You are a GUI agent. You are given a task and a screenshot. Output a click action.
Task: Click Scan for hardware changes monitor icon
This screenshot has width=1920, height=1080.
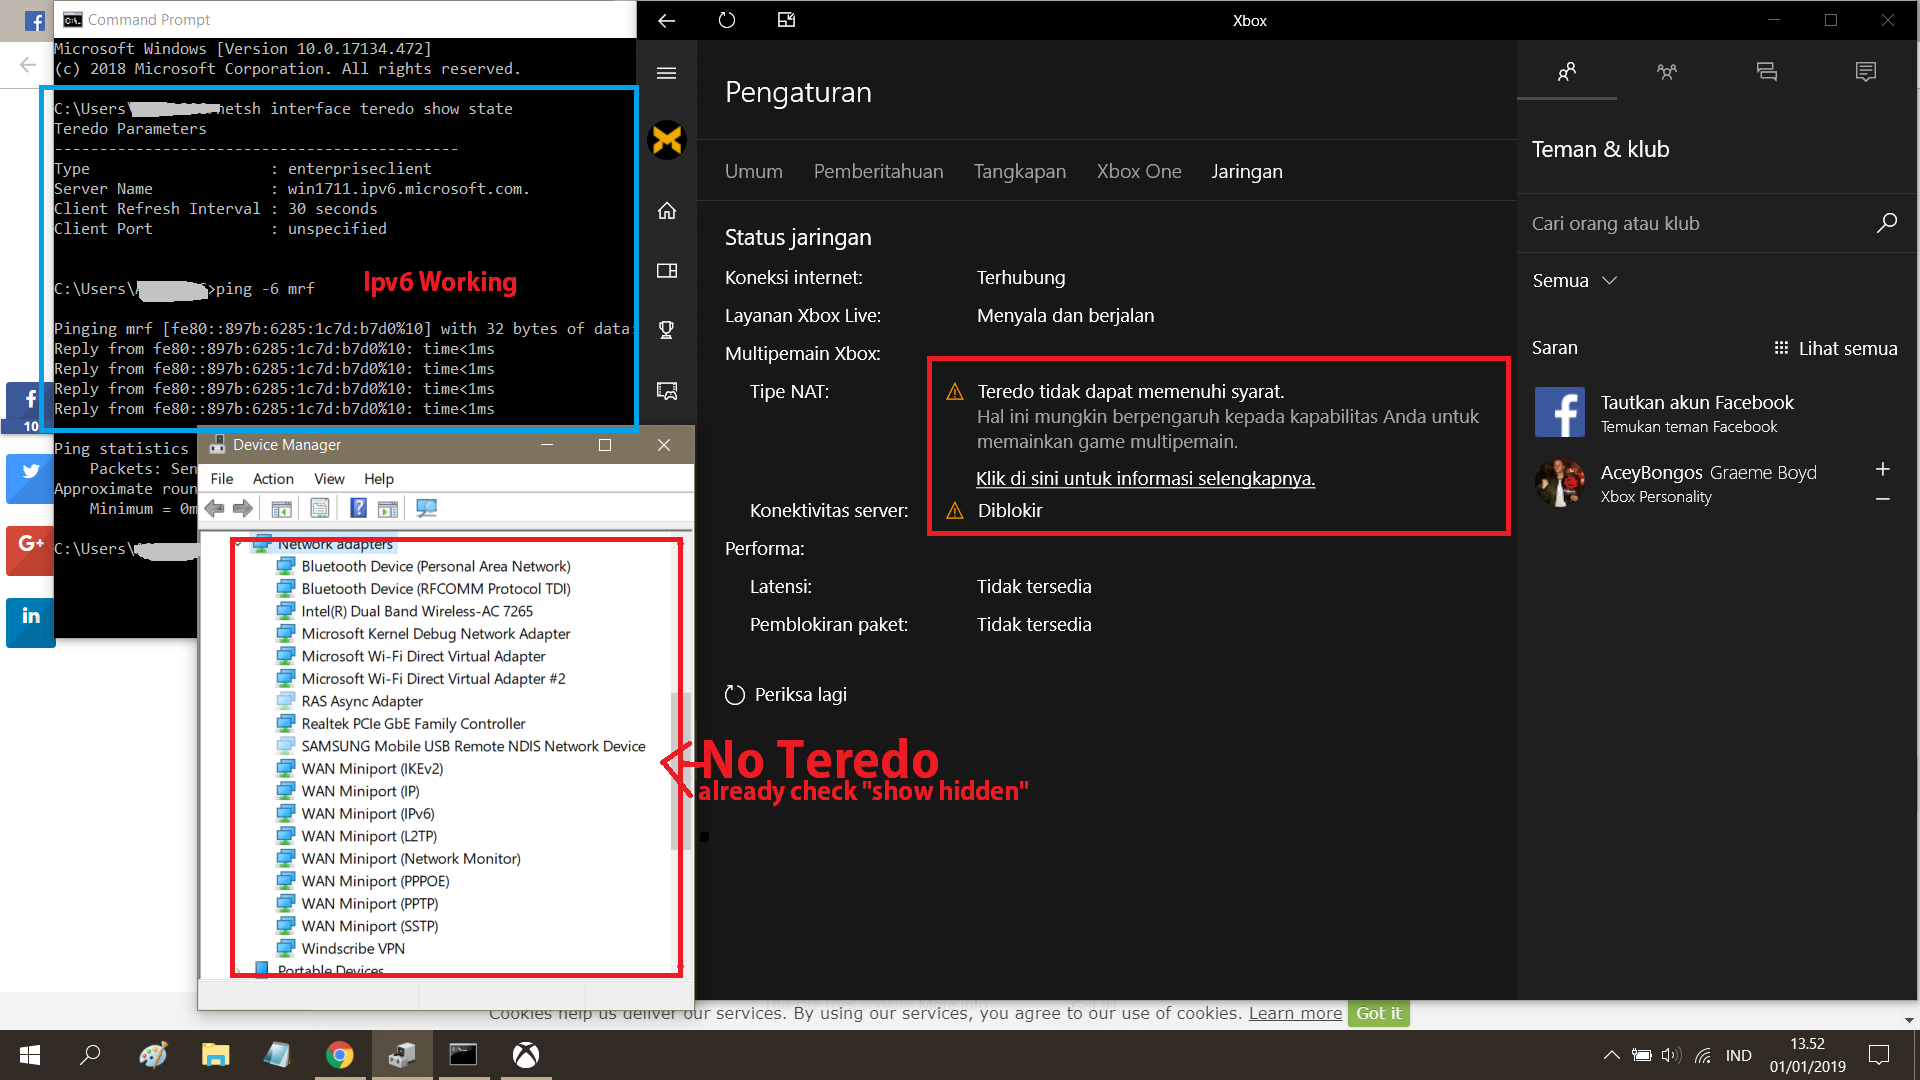[x=427, y=509]
